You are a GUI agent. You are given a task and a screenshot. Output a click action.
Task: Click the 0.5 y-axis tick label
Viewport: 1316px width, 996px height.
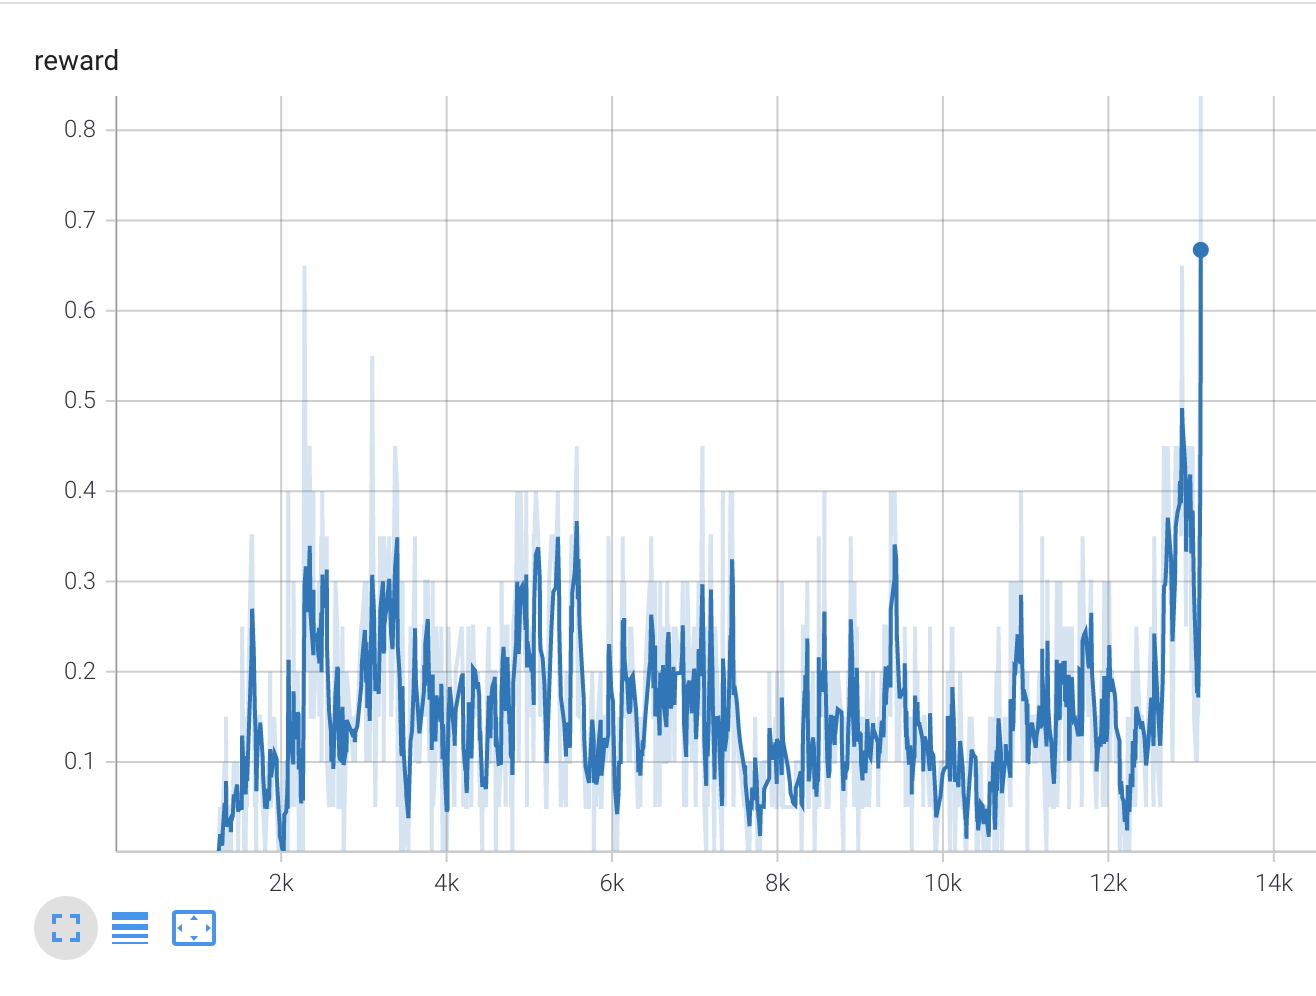click(80, 400)
